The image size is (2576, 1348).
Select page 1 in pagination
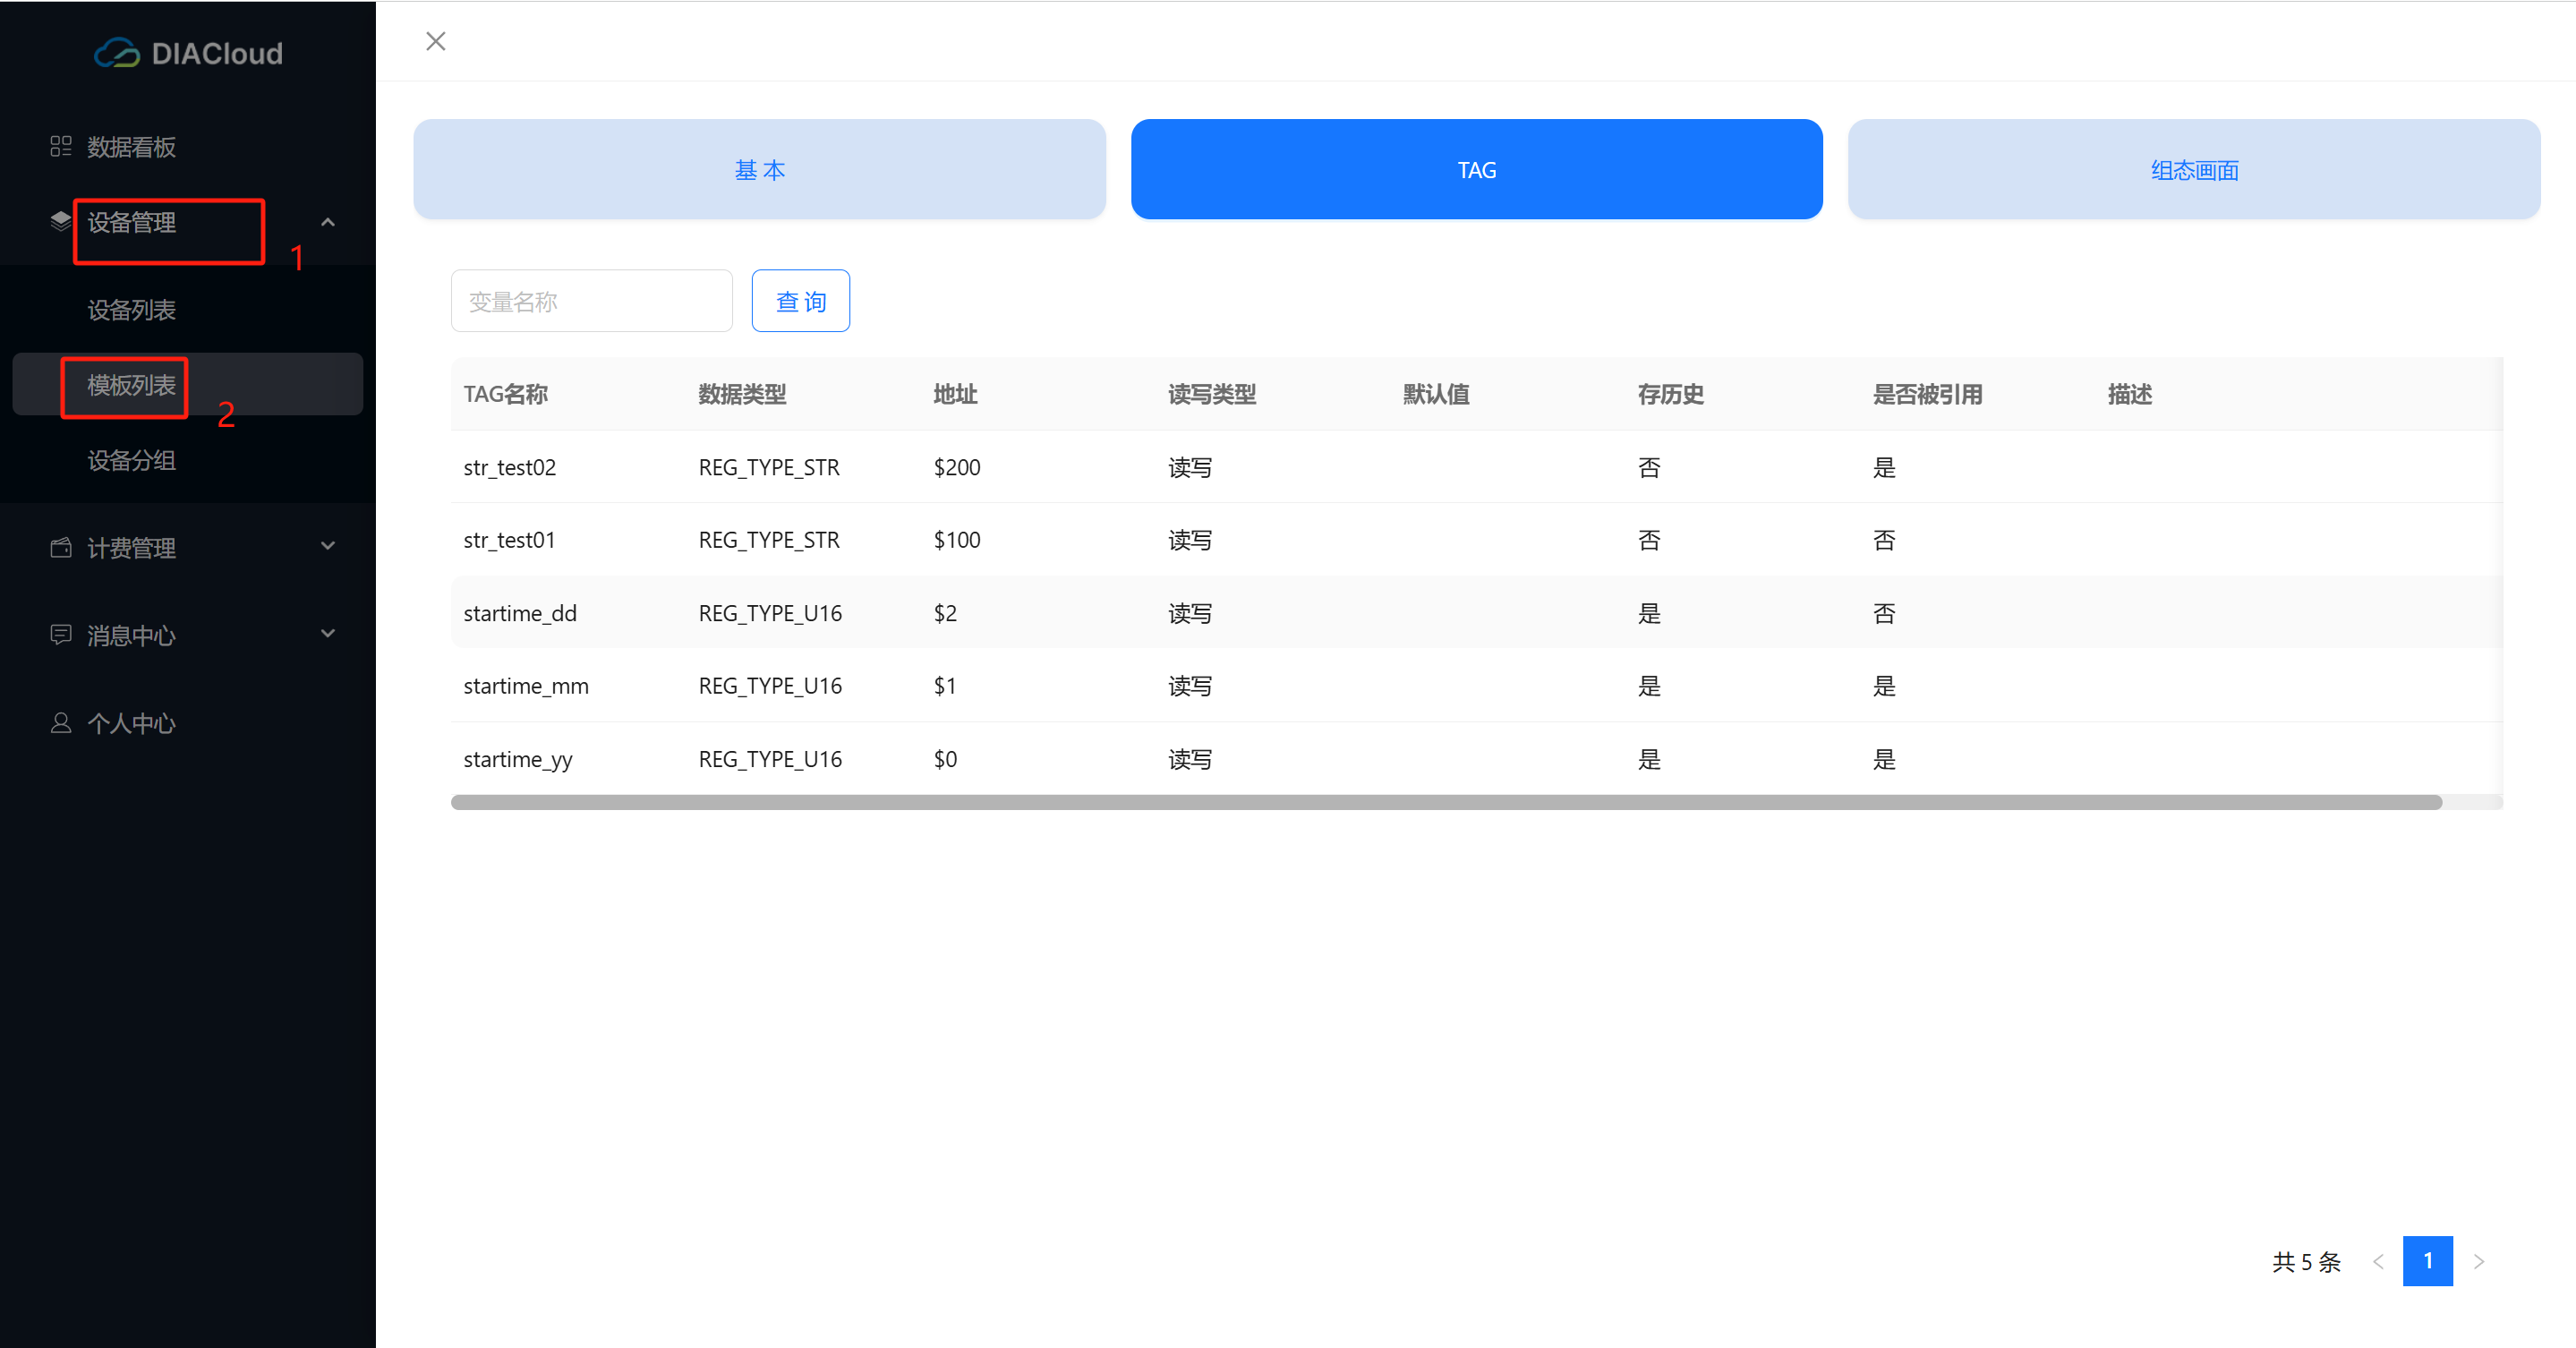2428,1261
